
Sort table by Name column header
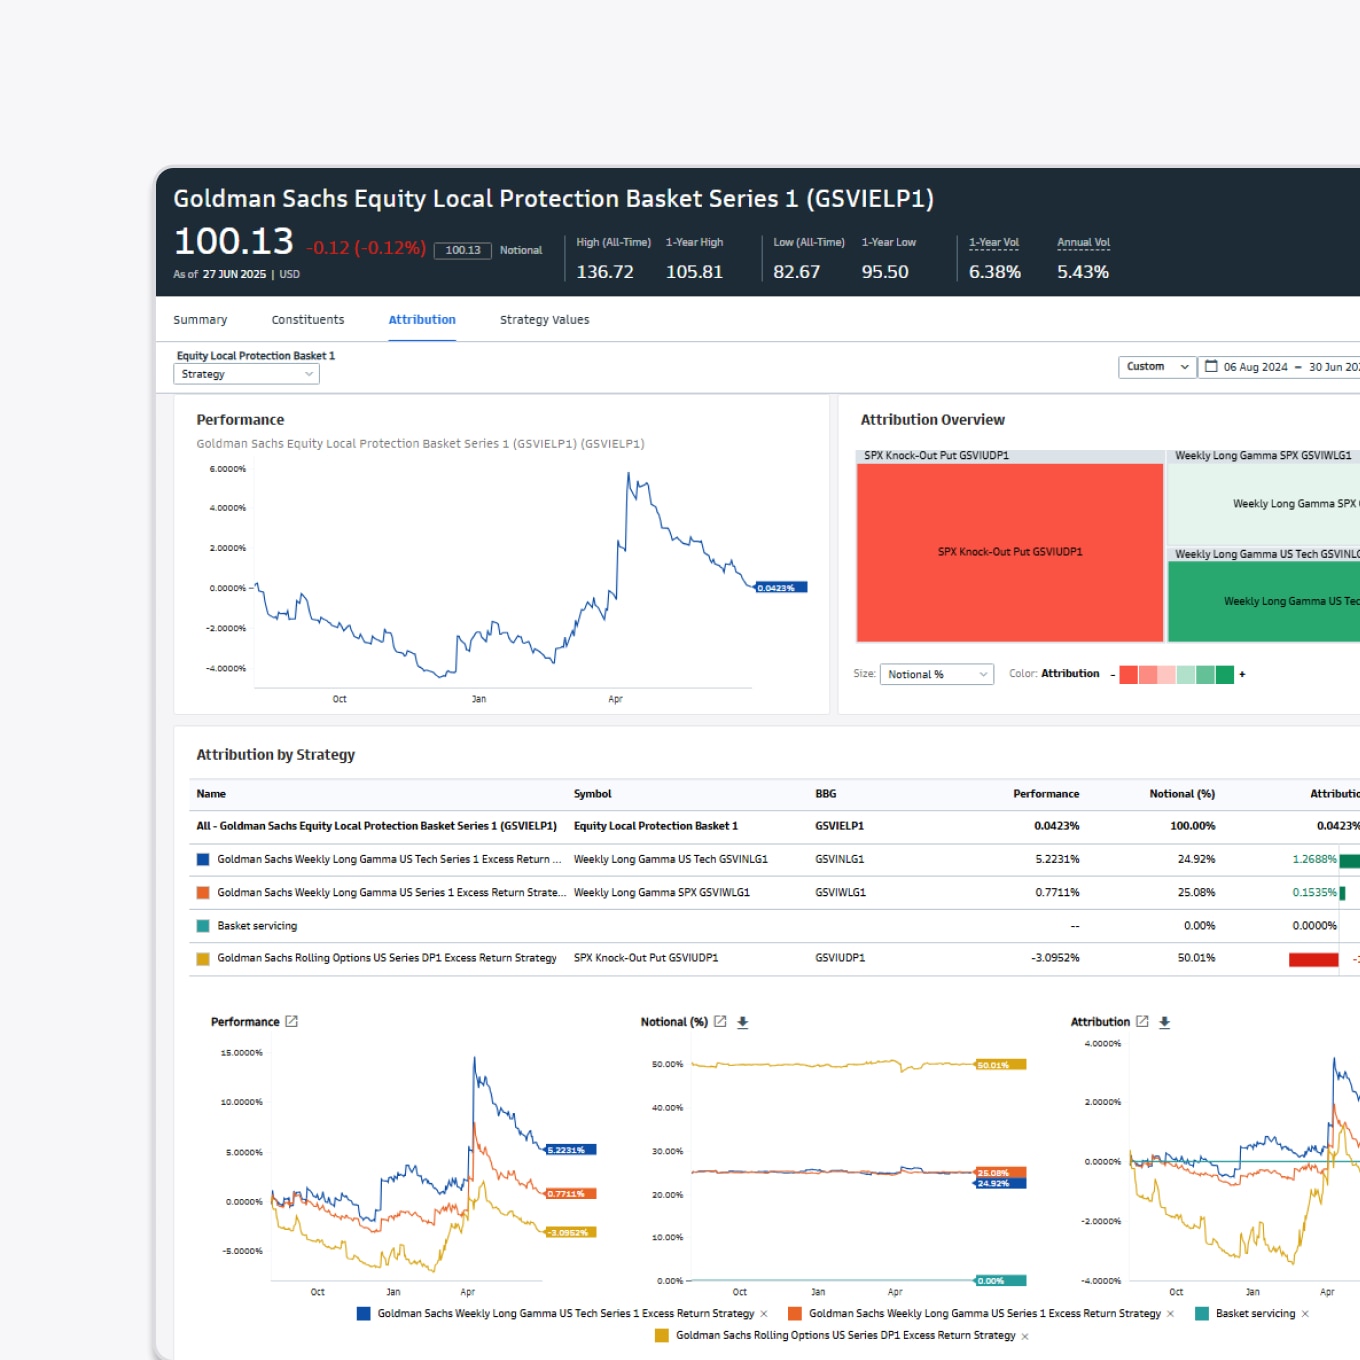point(211,794)
